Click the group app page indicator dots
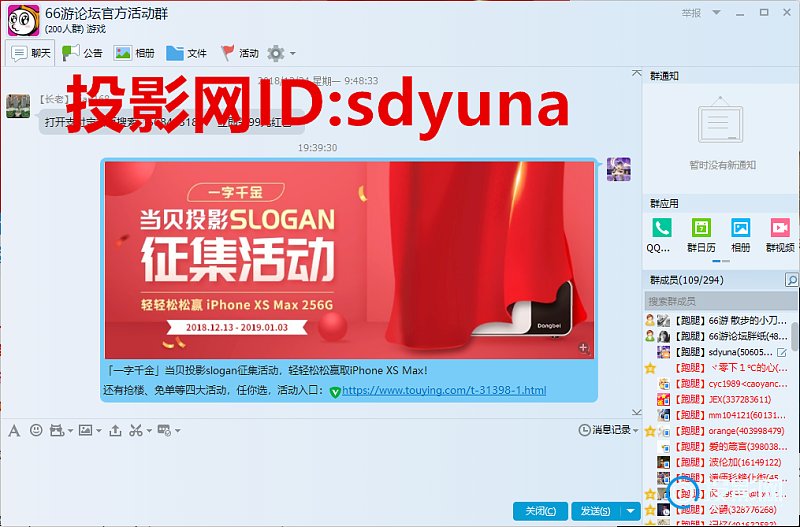800x527 pixels. [721, 261]
